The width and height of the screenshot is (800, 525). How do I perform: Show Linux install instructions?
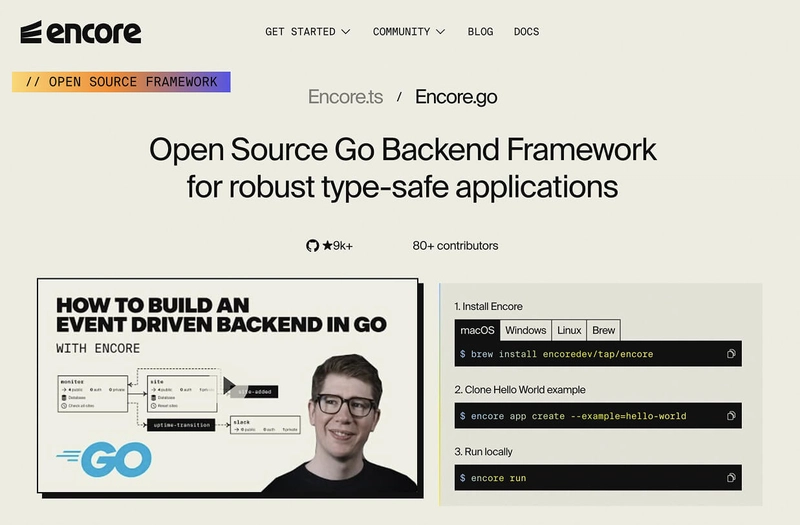point(569,330)
